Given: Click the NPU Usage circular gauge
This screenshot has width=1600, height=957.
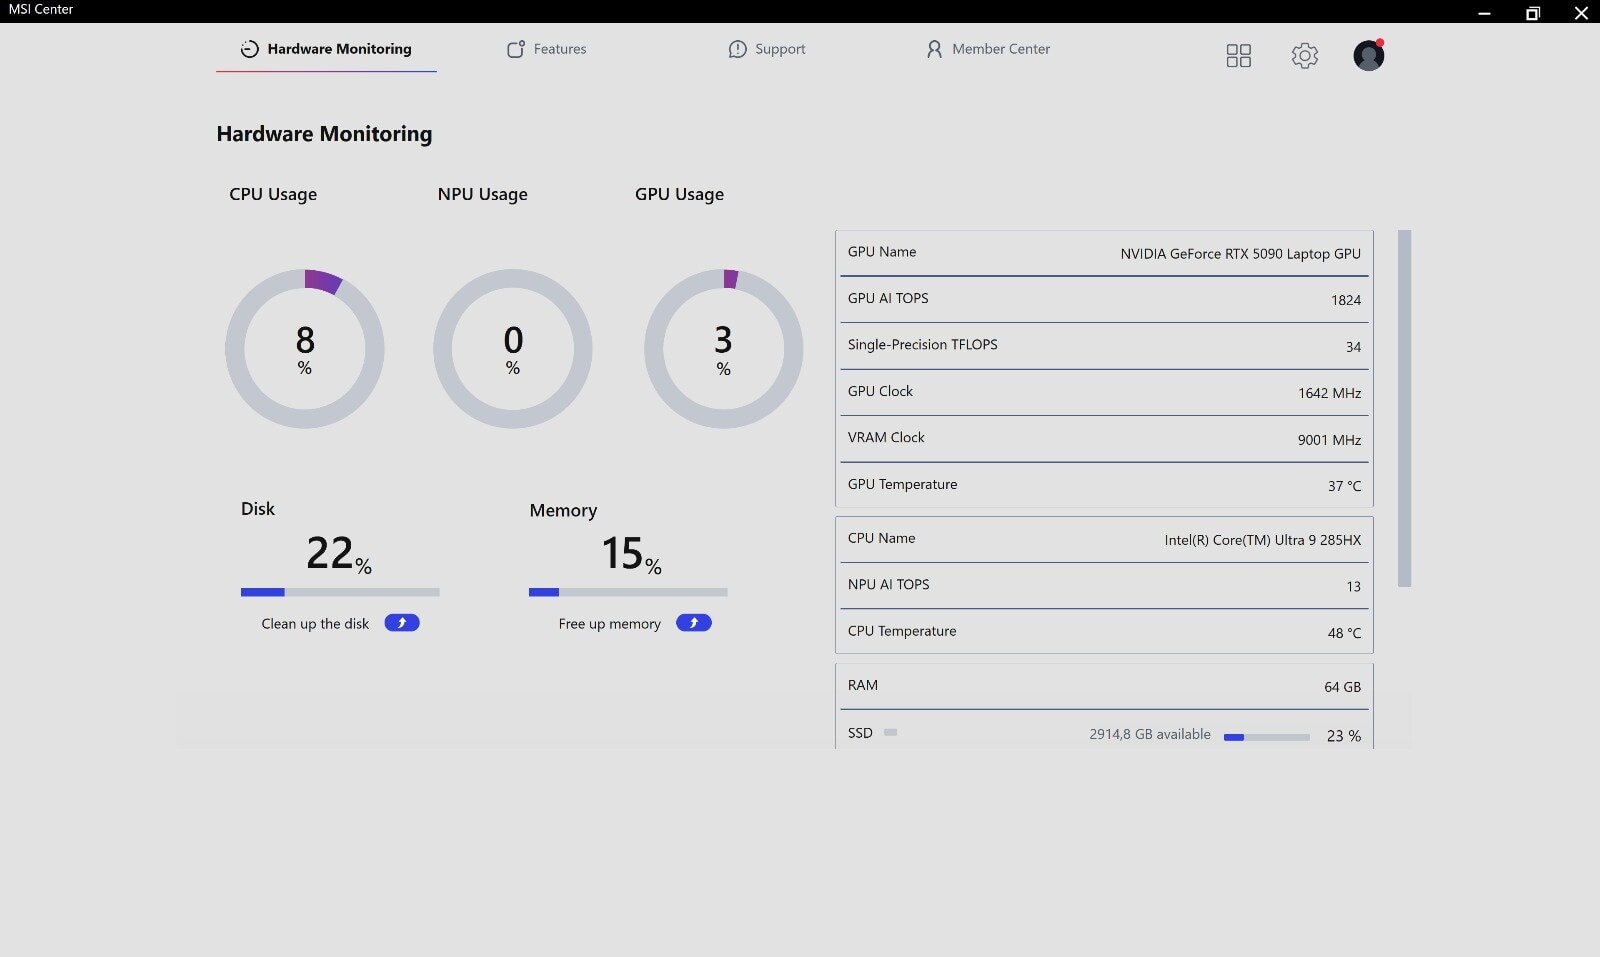Looking at the screenshot, I should [x=513, y=348].
